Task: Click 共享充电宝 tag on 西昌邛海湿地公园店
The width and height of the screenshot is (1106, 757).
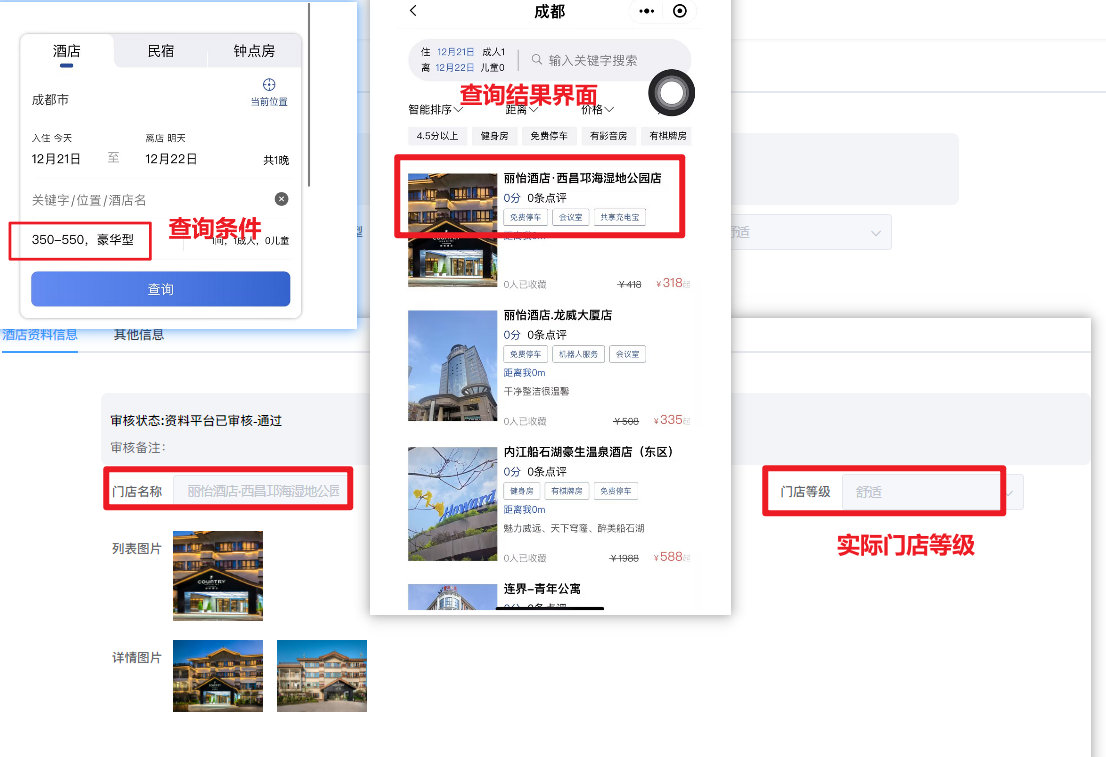Action: [x=619, y=217]
